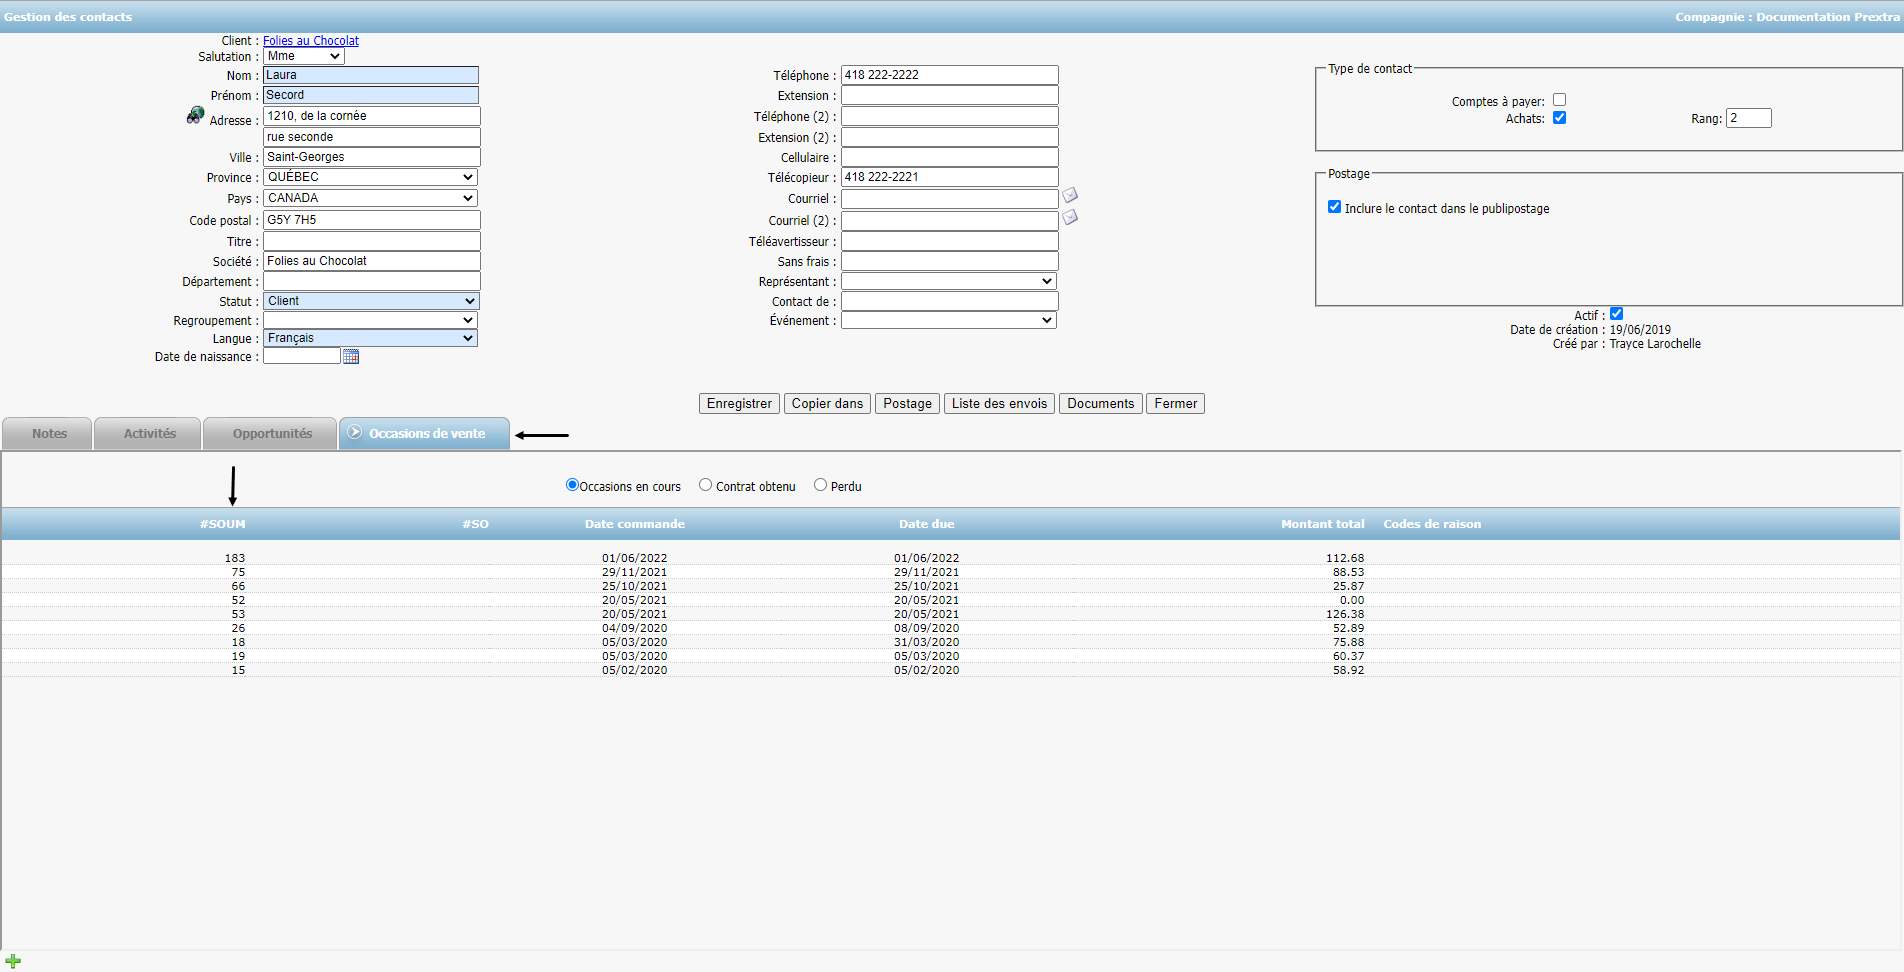This screenshot has height=972, width=1904.
Task: Open the Regroupement dropdown
Action: click(370, 320)
